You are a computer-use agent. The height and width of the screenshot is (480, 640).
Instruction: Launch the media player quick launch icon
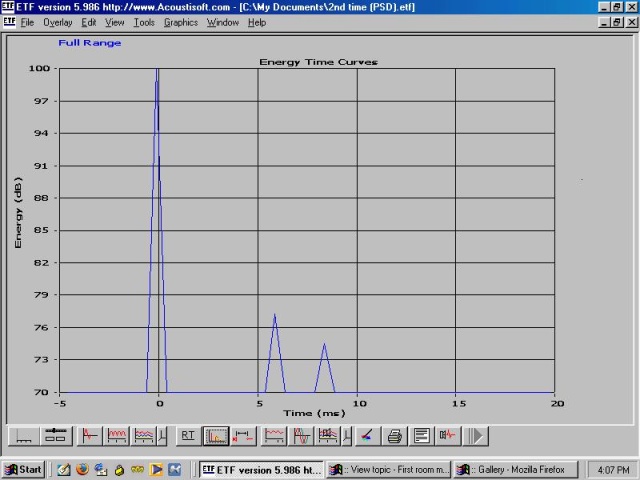click(156, 470)
